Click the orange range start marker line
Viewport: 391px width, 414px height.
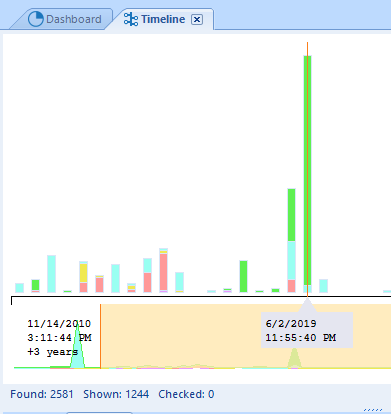tap(100, 336)
